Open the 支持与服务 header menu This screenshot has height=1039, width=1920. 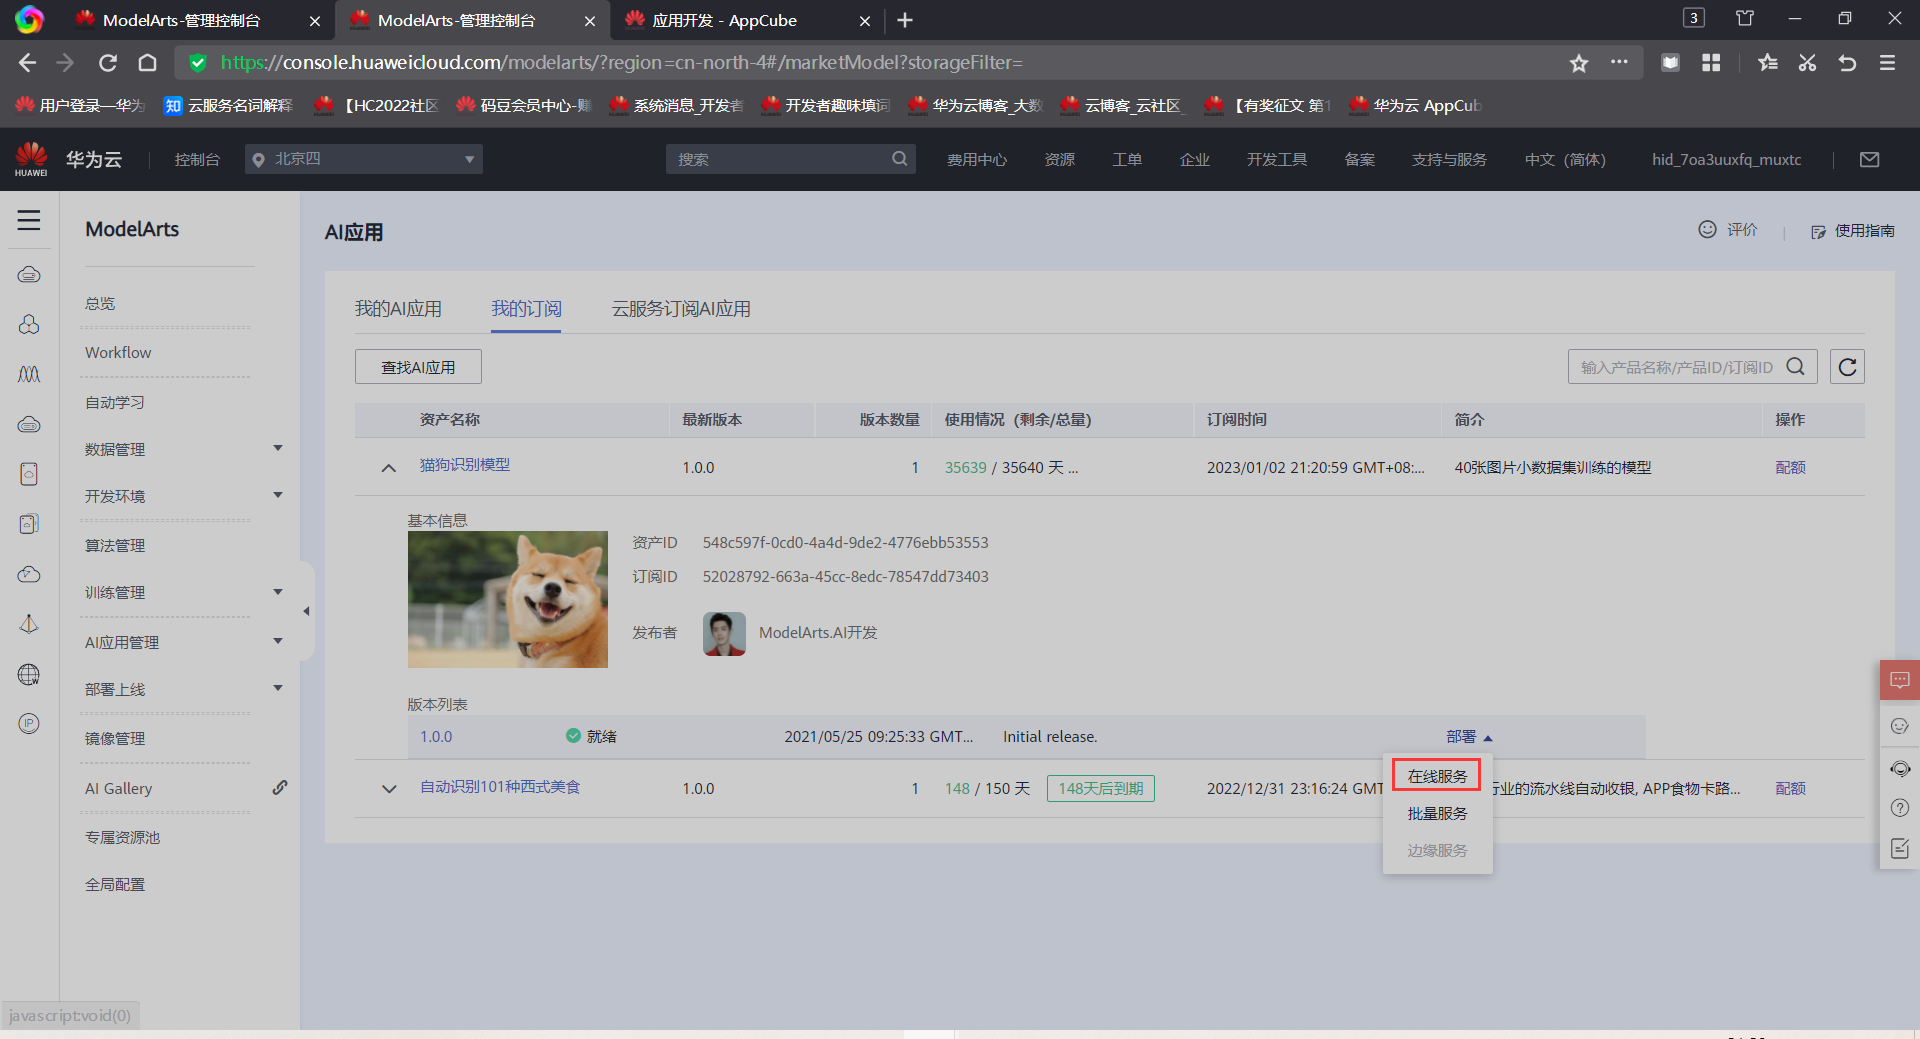point(1449,159)
